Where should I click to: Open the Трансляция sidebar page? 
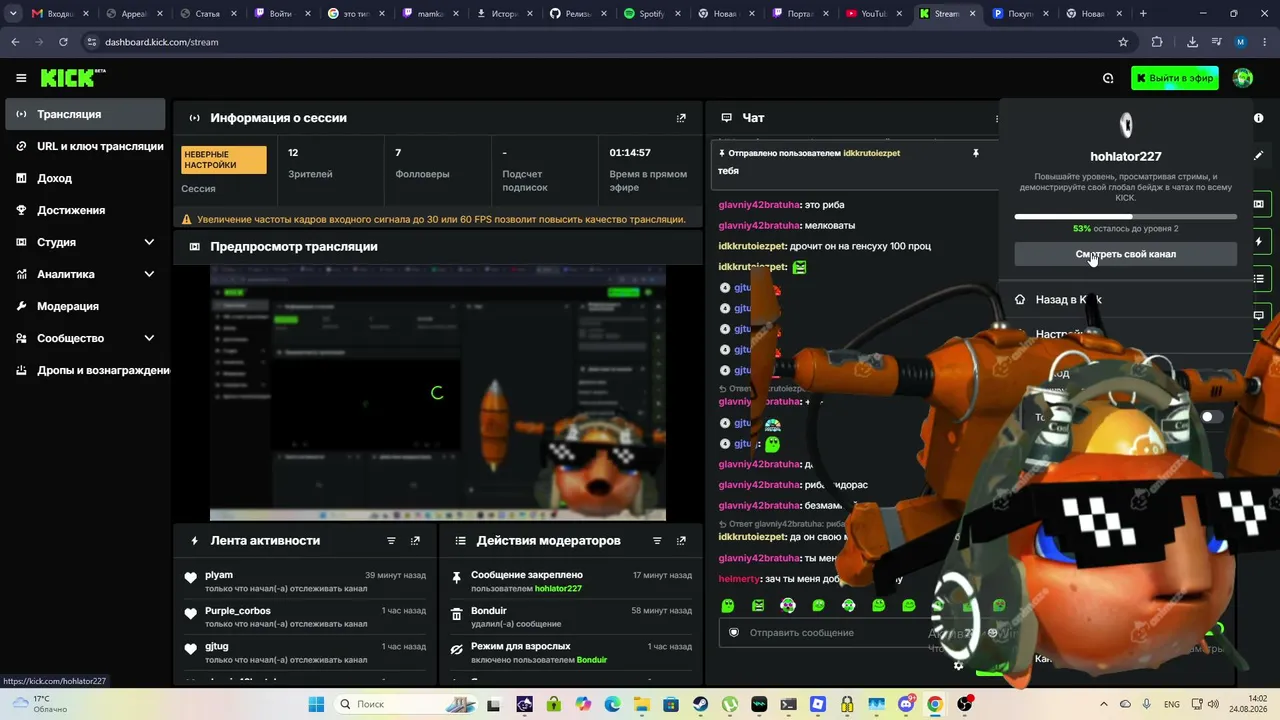pos(85,114)
